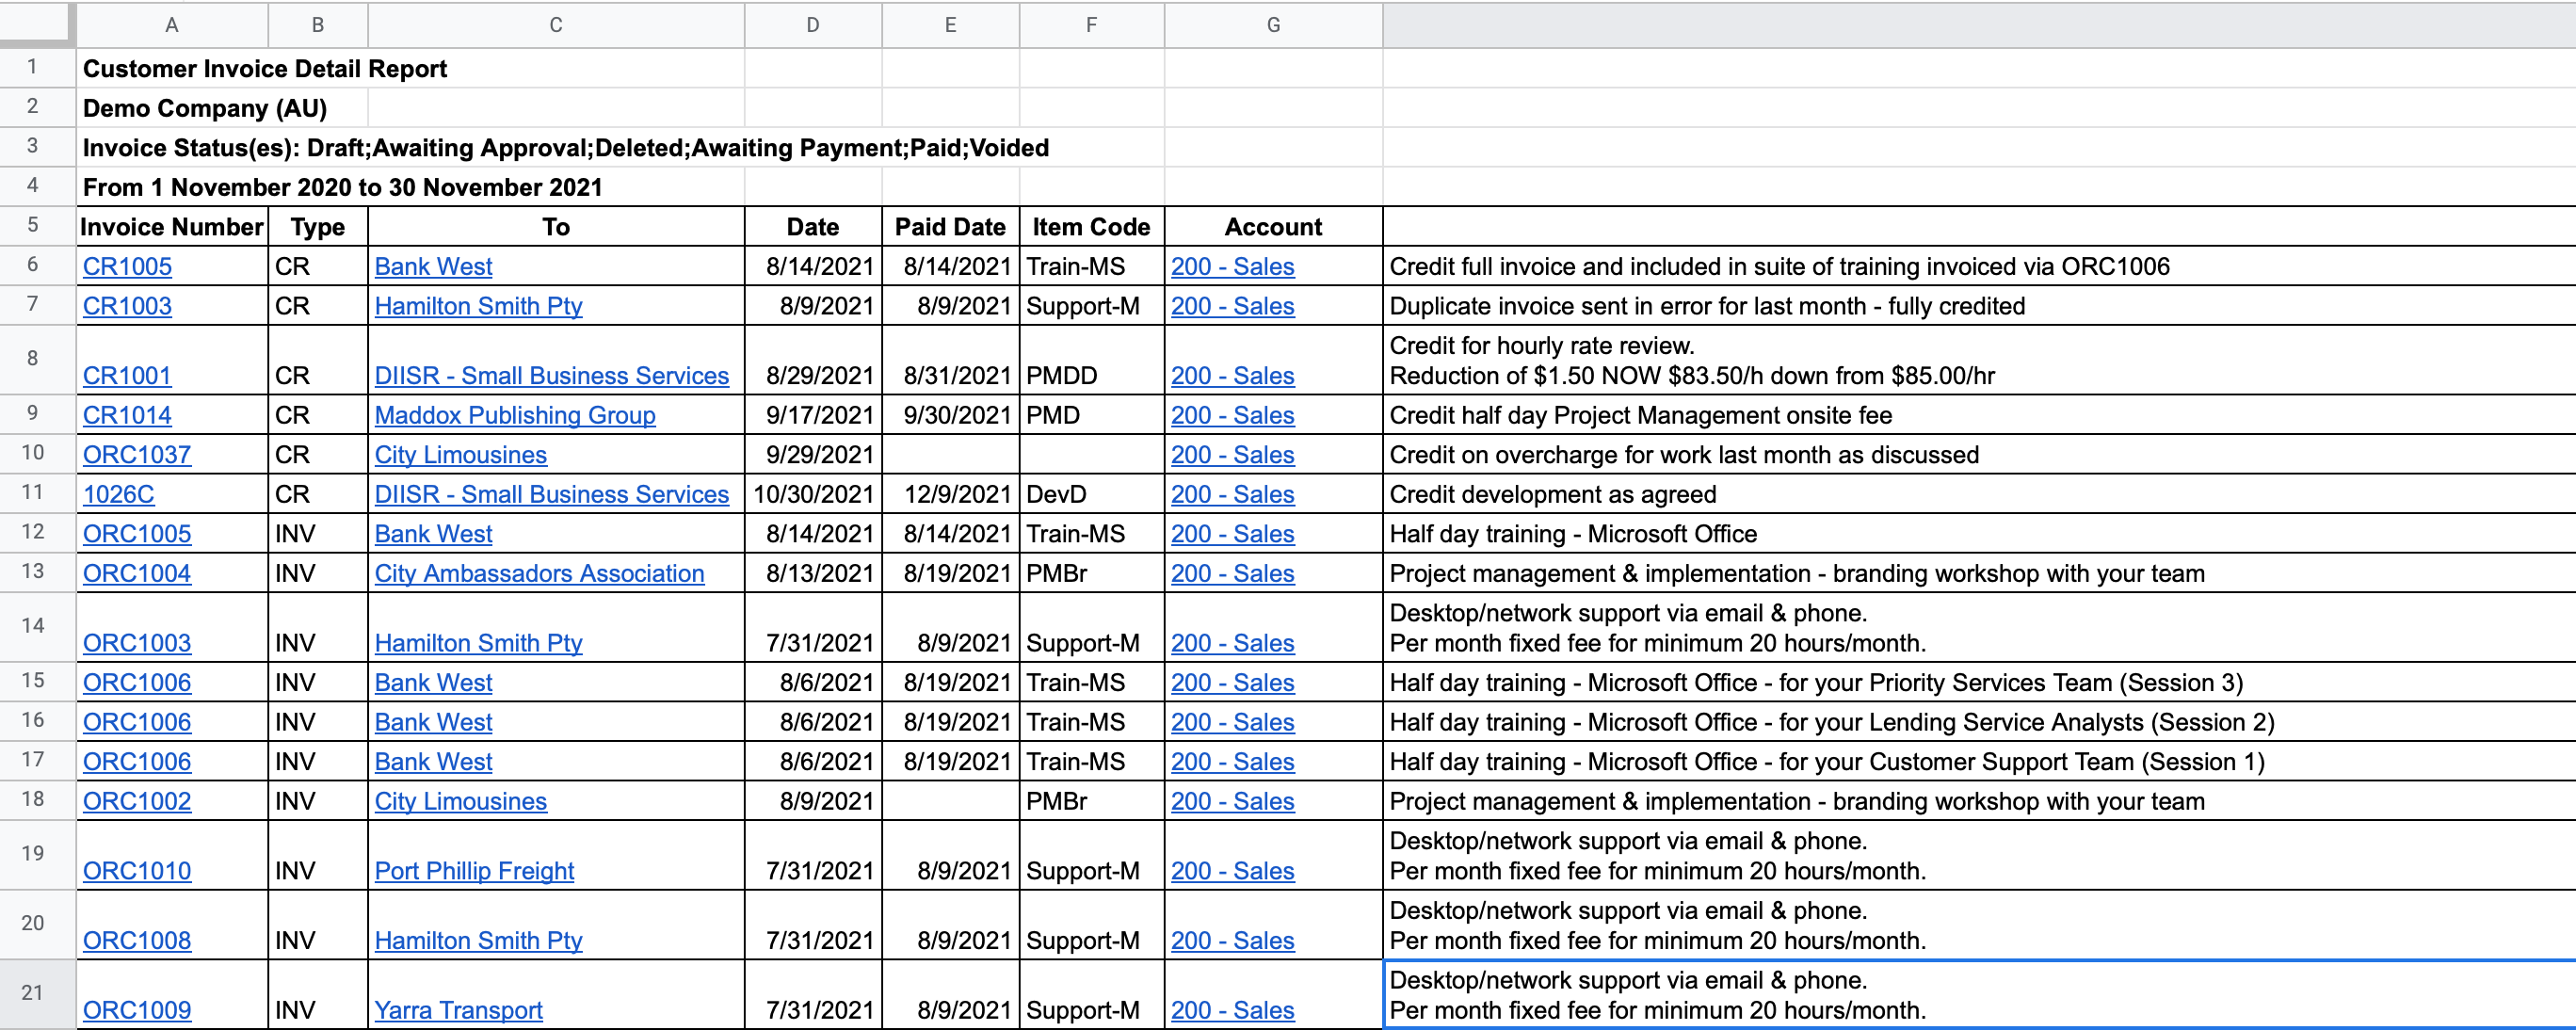Click the select-all corner box
2576x1030 pixels.
coord(37,24)
